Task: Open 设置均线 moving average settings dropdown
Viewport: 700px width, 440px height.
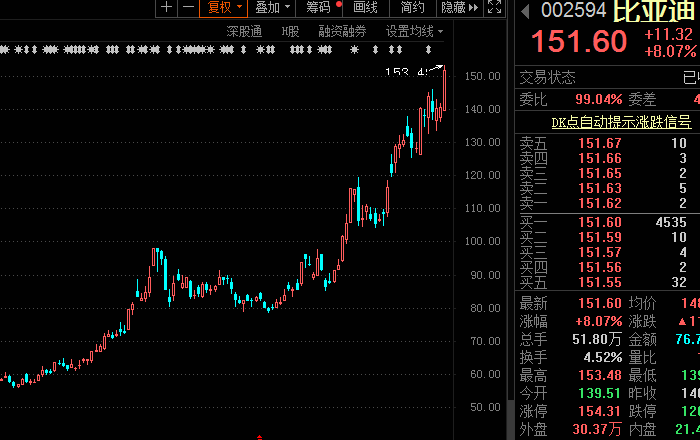Action: (414, 31)
